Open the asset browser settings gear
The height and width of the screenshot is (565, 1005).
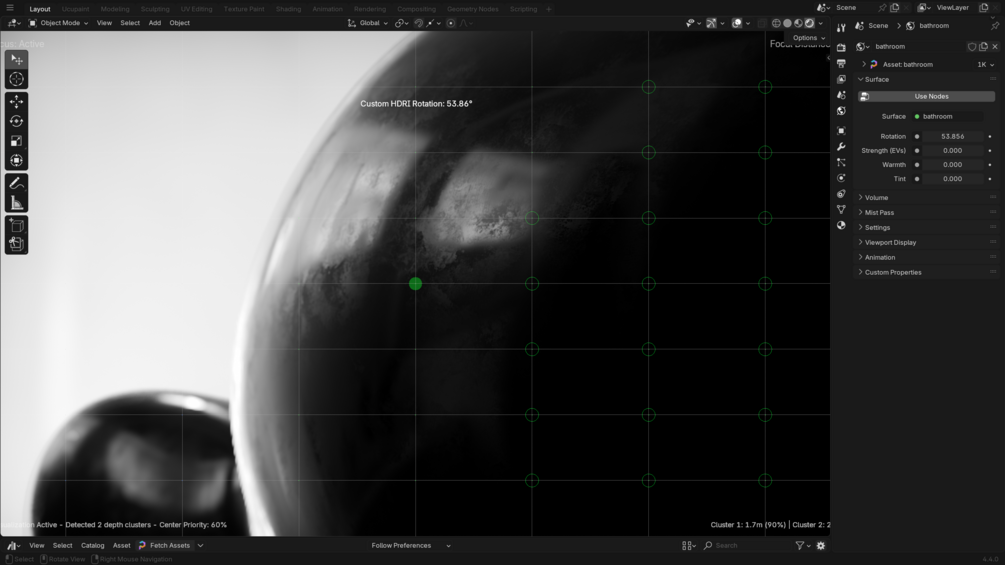coord(820,546)
